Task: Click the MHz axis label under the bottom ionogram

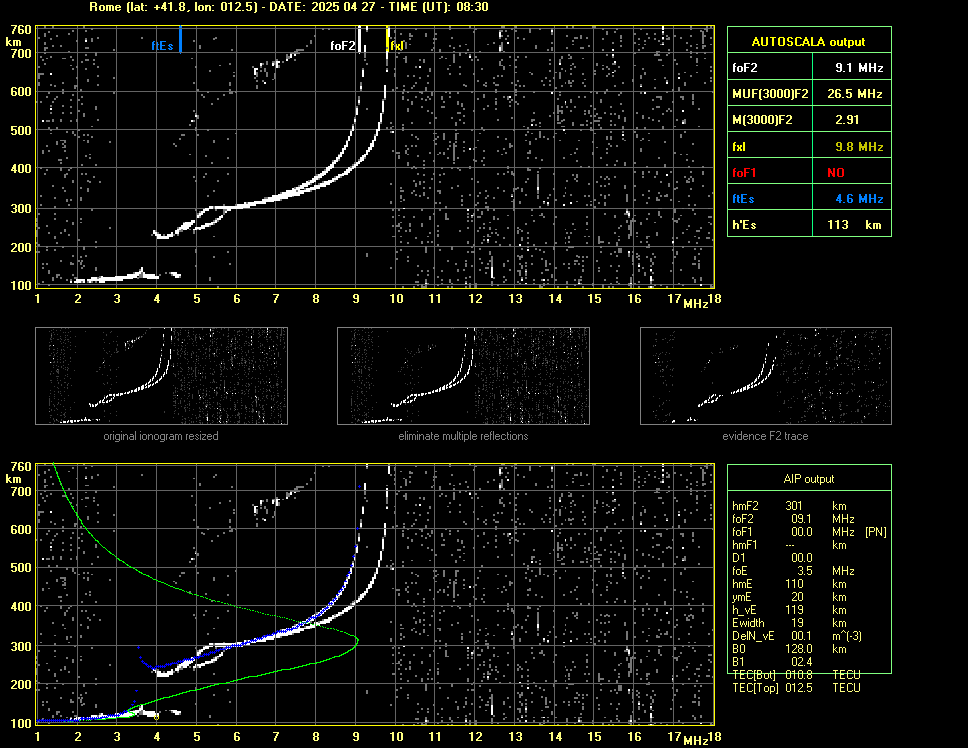Action: tap(695, 741)
